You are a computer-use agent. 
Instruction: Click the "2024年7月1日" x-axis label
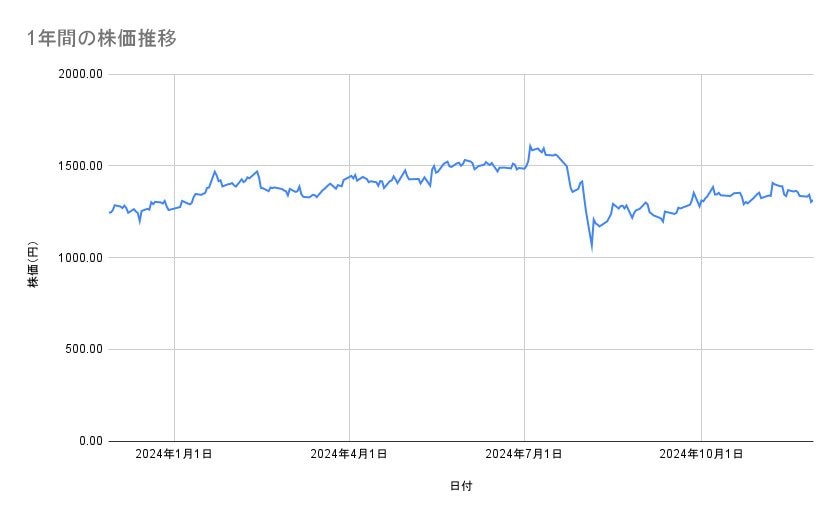pyautogui.click(x=524, y=455)
